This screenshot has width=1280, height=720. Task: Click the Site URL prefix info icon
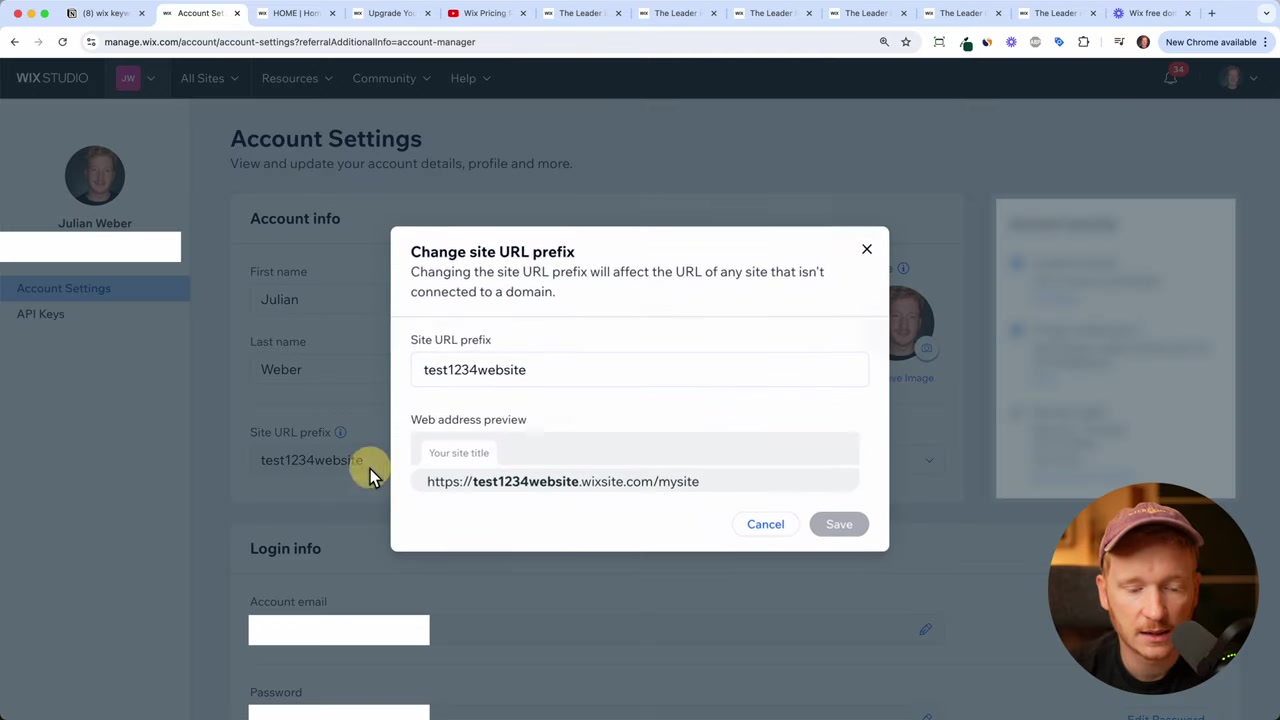pyautogui.click(x=340, y=432)
